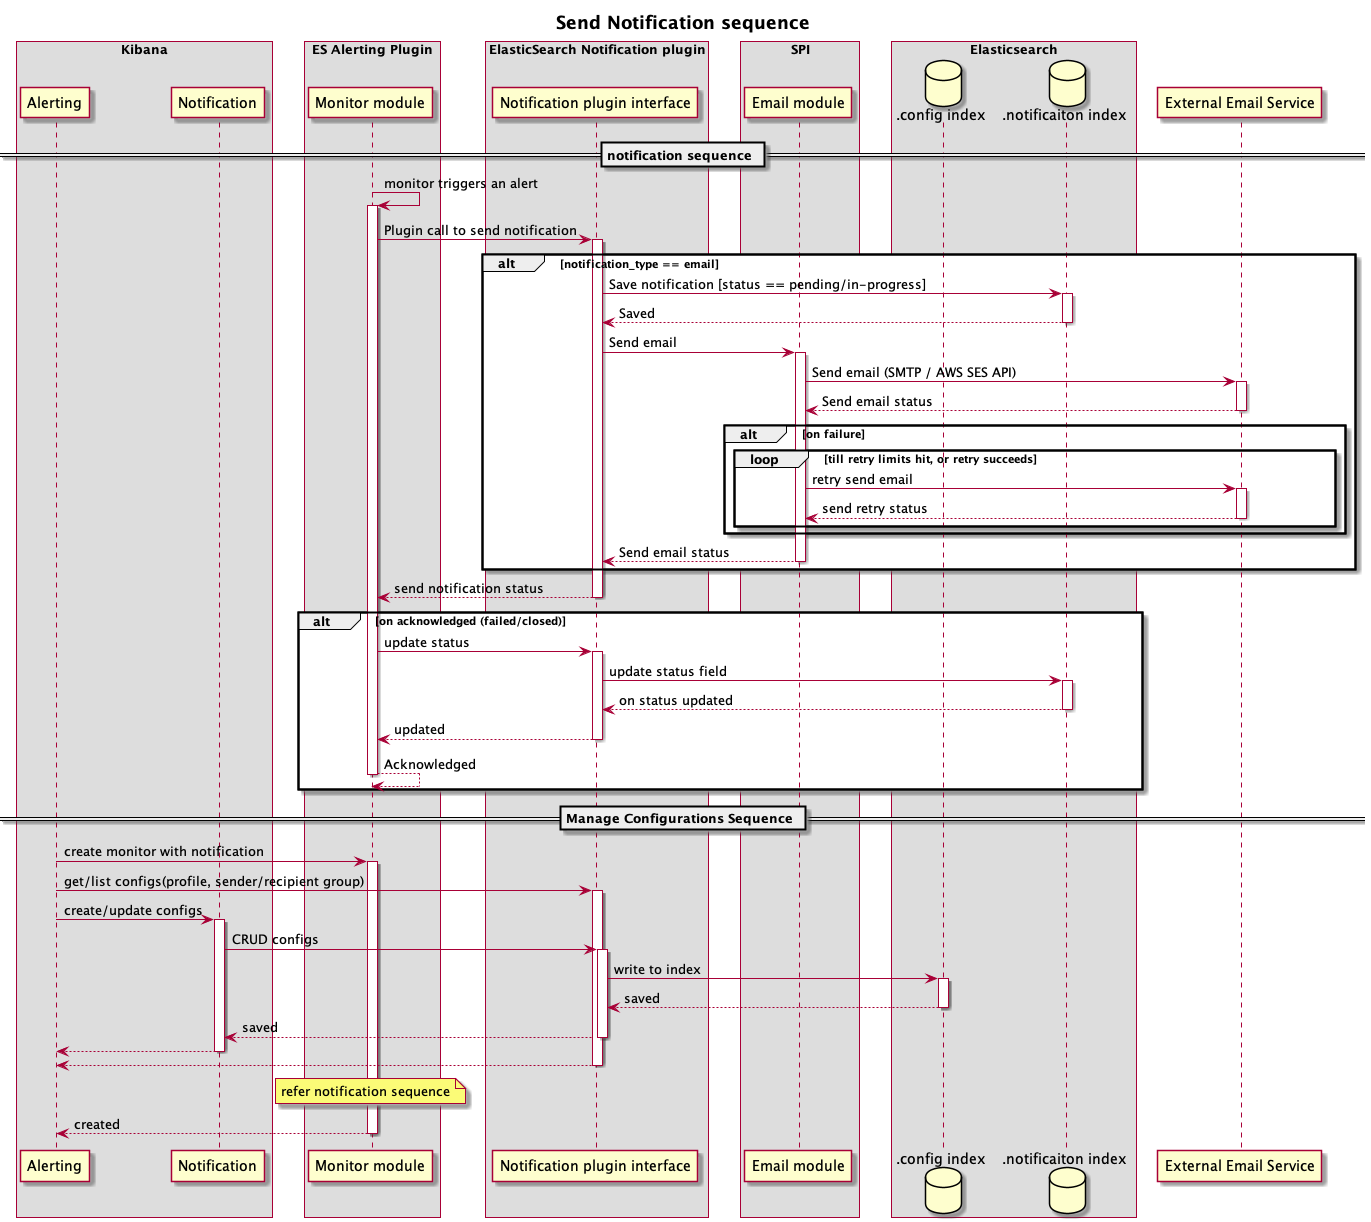Image resolution: width=1371 pixels, height=1222 pixels.
Task: Click the '[on failure]' alt condition
Action: [833, 434]
